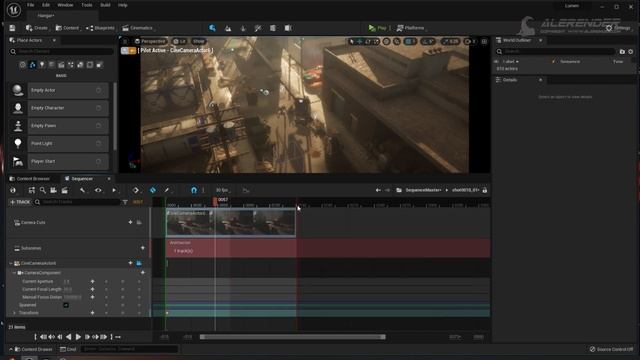Switch to Landscape mode icon
Viewport: 640px width, 360px height.
click(x=228, y=28)
